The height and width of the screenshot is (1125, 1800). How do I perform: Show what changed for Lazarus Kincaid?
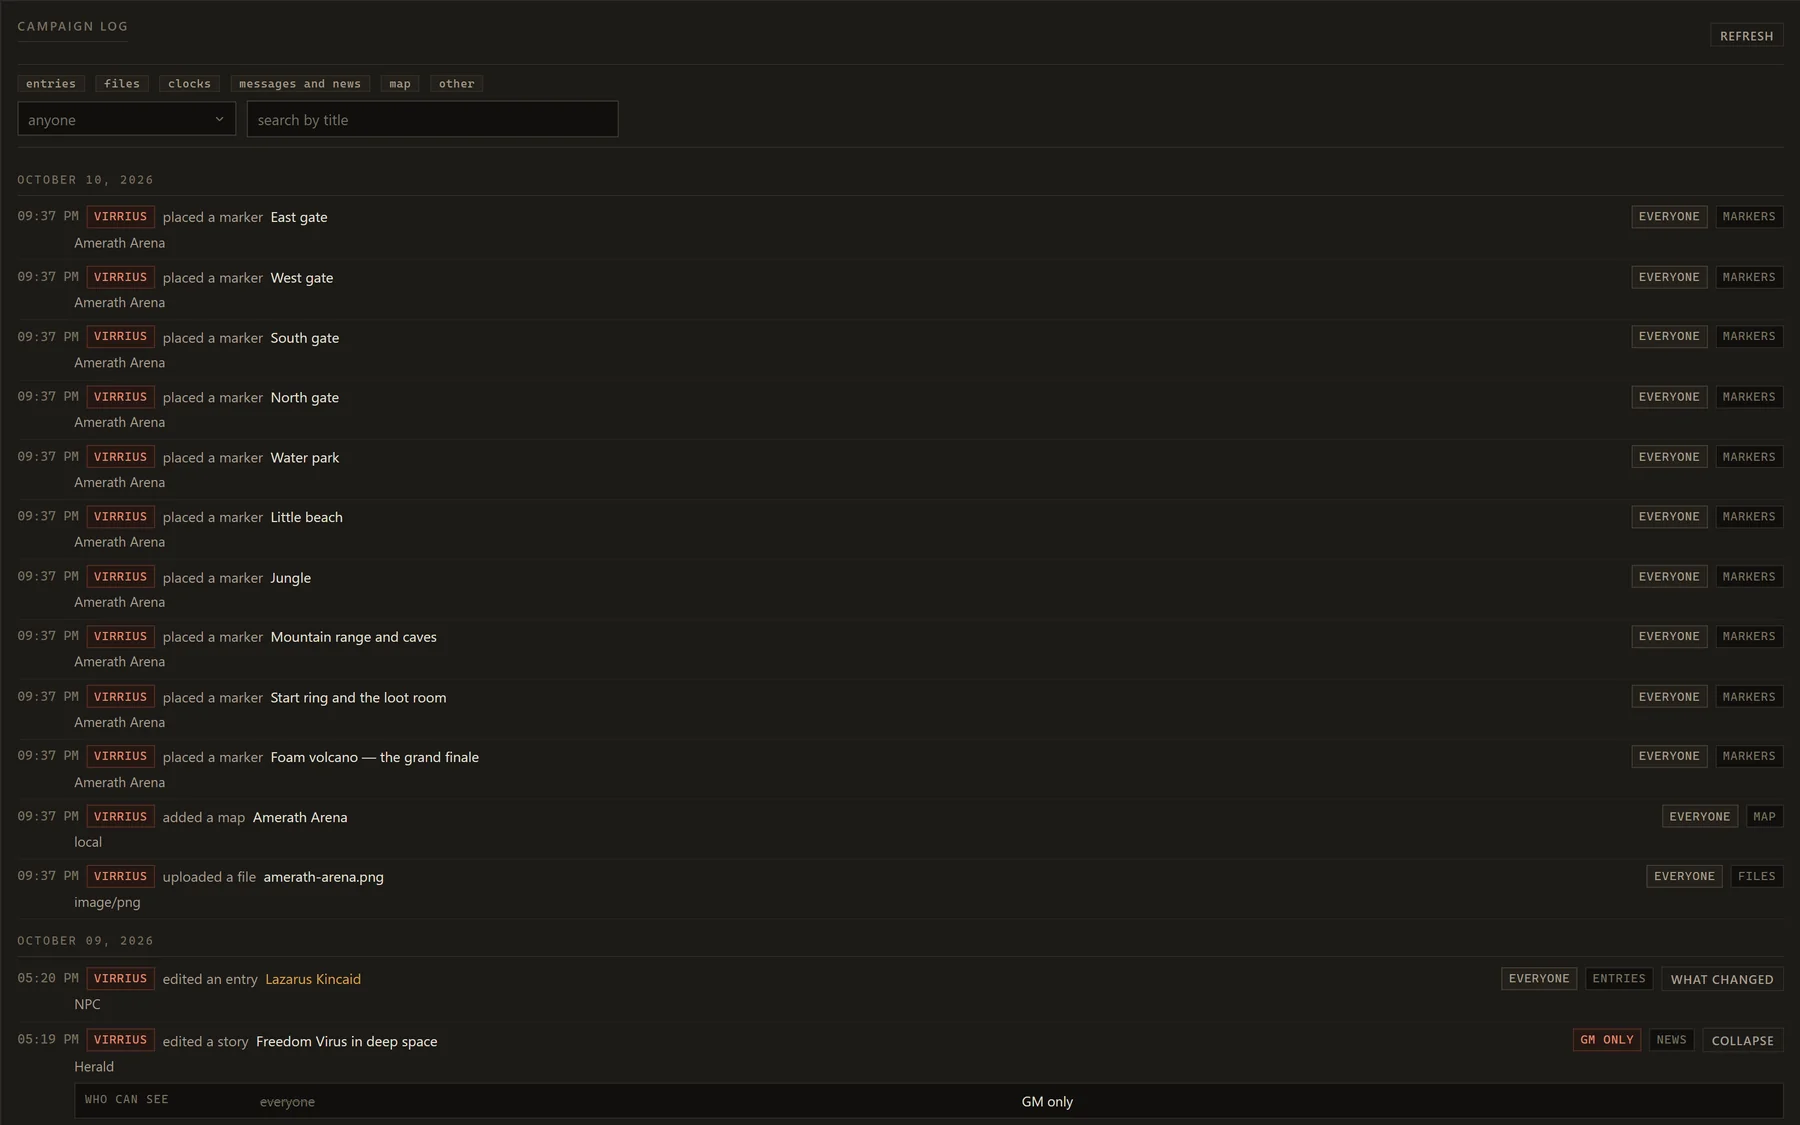[1722, 980]
